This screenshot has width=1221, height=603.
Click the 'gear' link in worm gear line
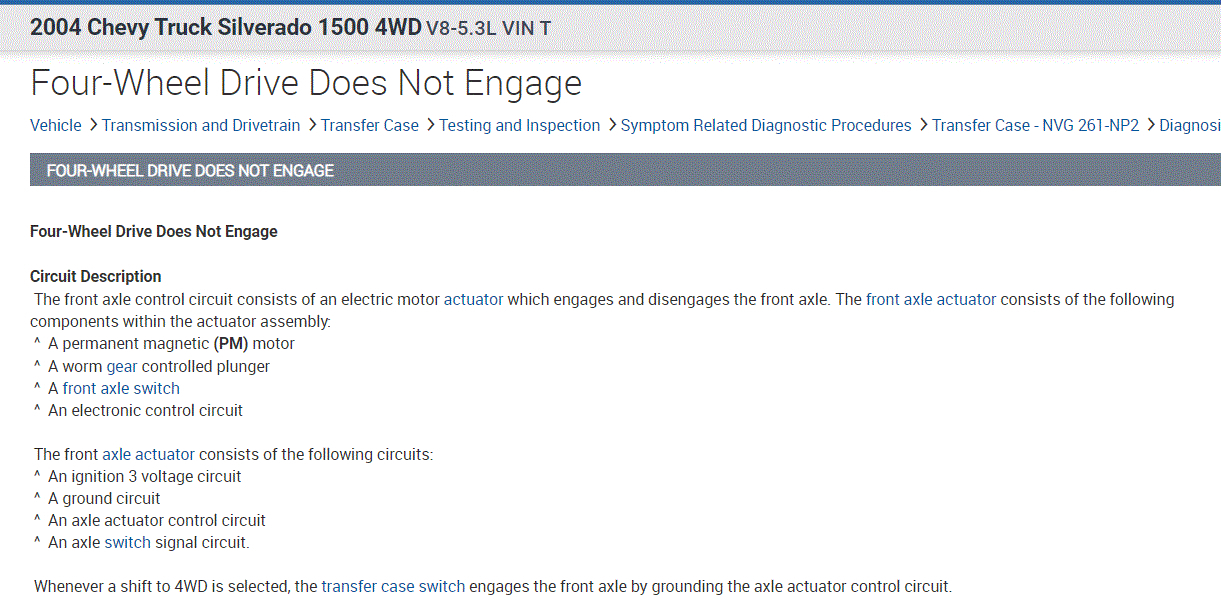[122, 366]
